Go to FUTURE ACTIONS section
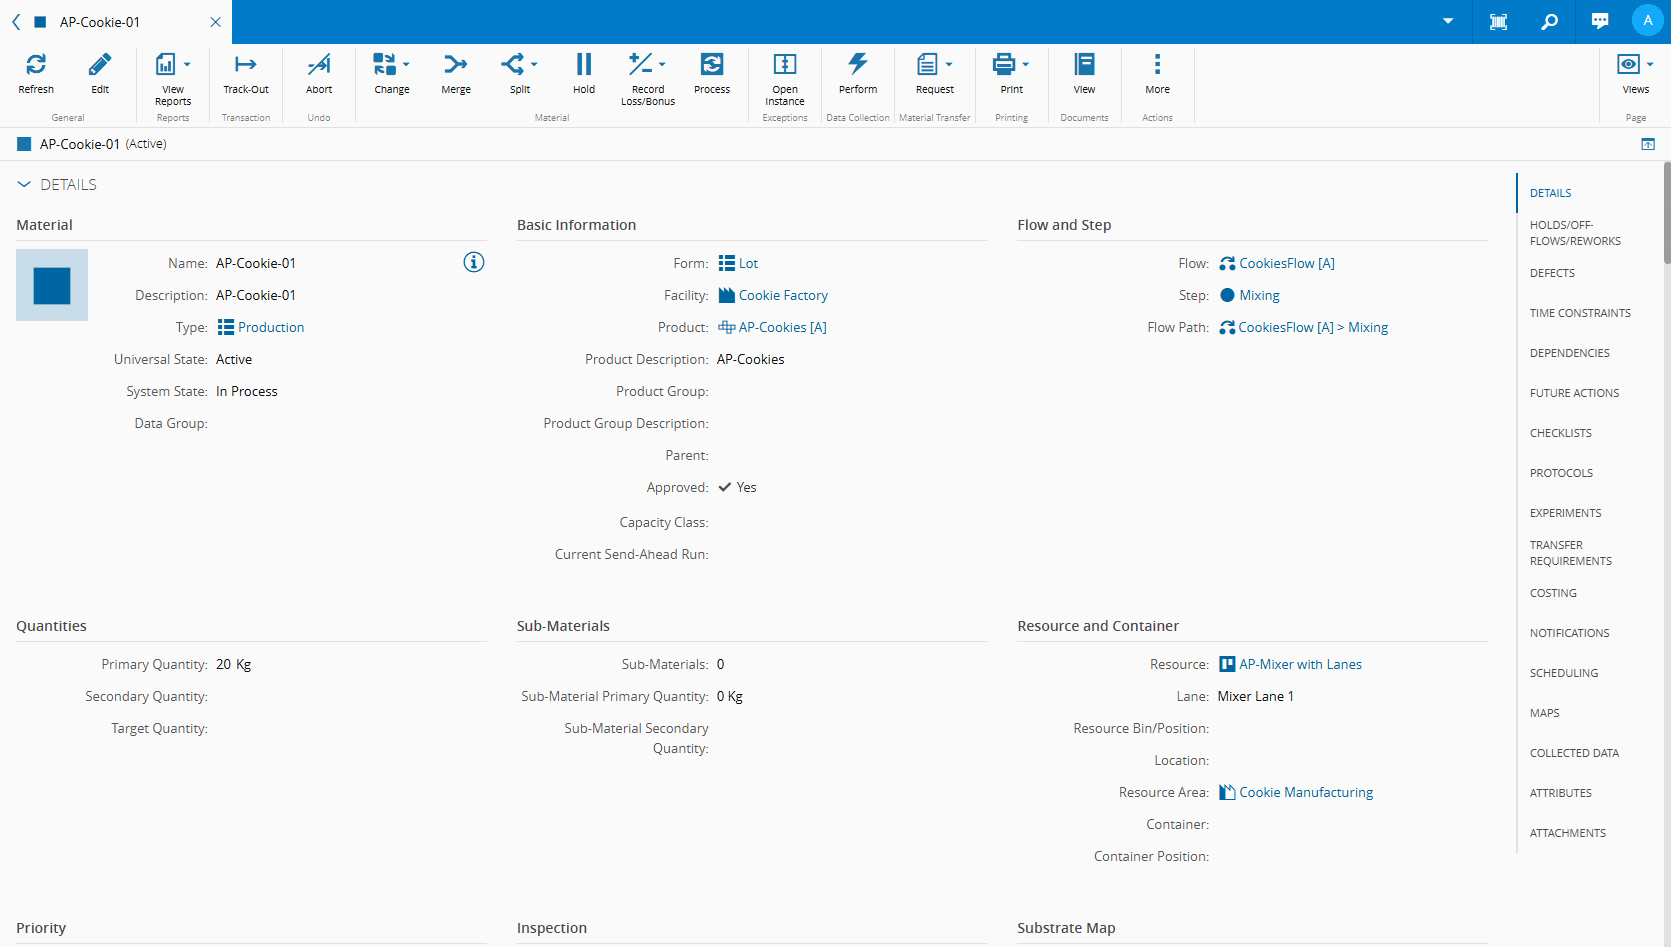The image size is (1671, 947). pyautogui.click(x=1574, y=393)
